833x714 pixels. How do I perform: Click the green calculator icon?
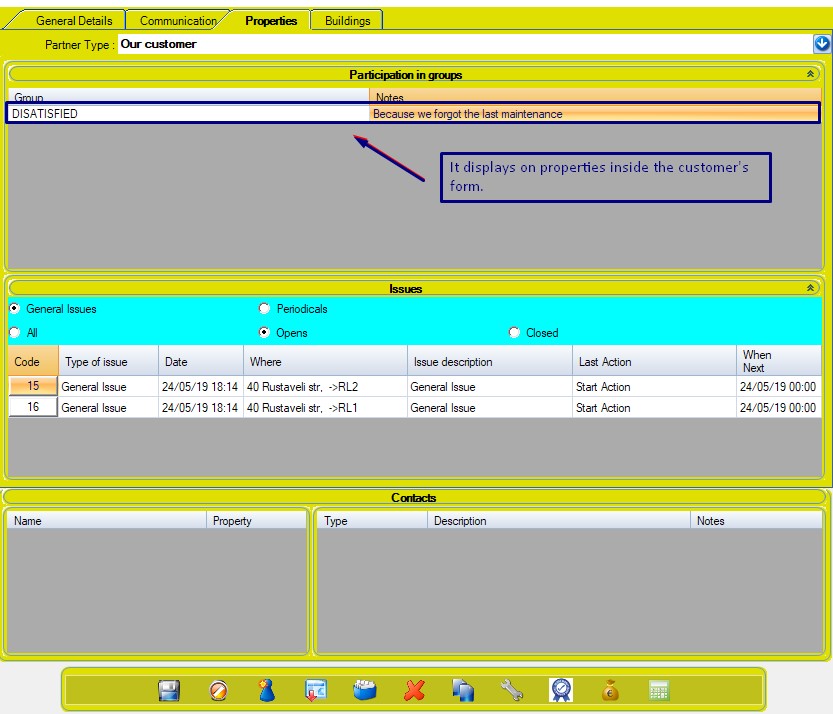click(x=658, y=690)
